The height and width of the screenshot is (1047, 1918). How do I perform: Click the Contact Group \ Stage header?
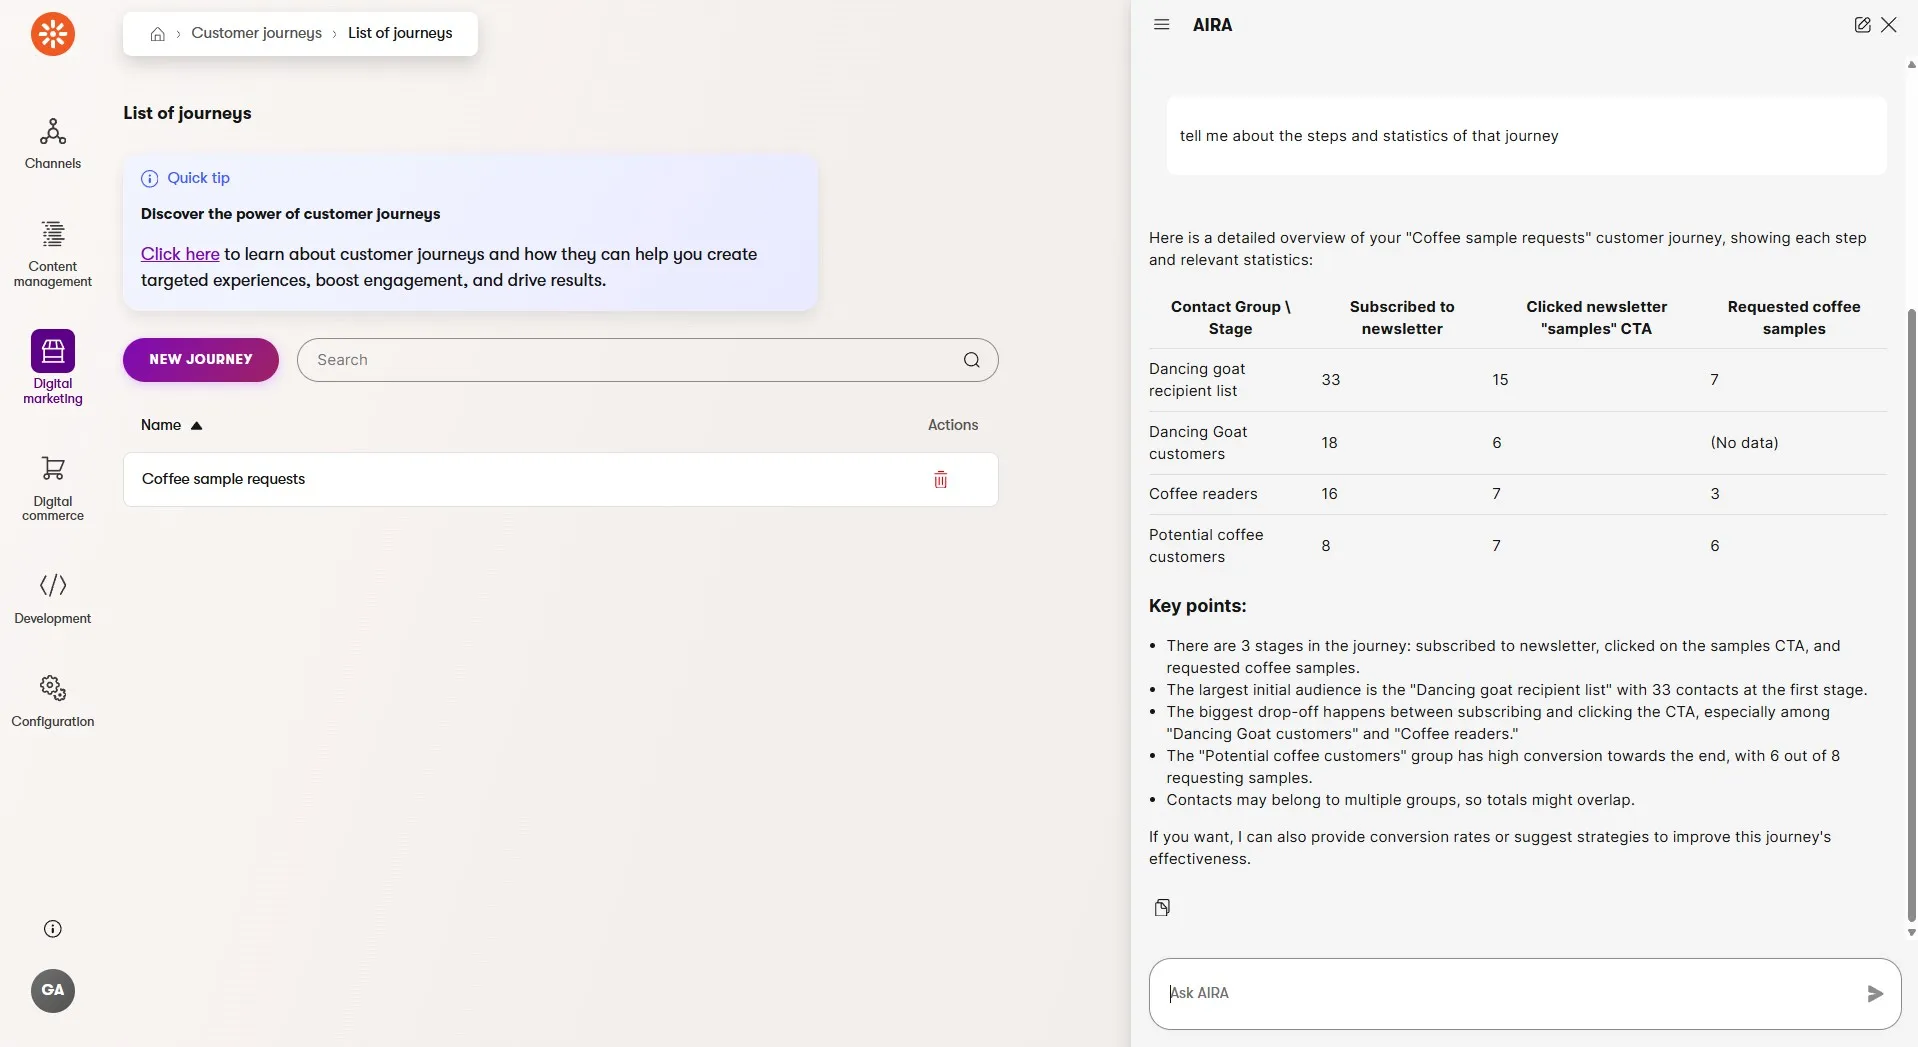[x=1230, y=318]
